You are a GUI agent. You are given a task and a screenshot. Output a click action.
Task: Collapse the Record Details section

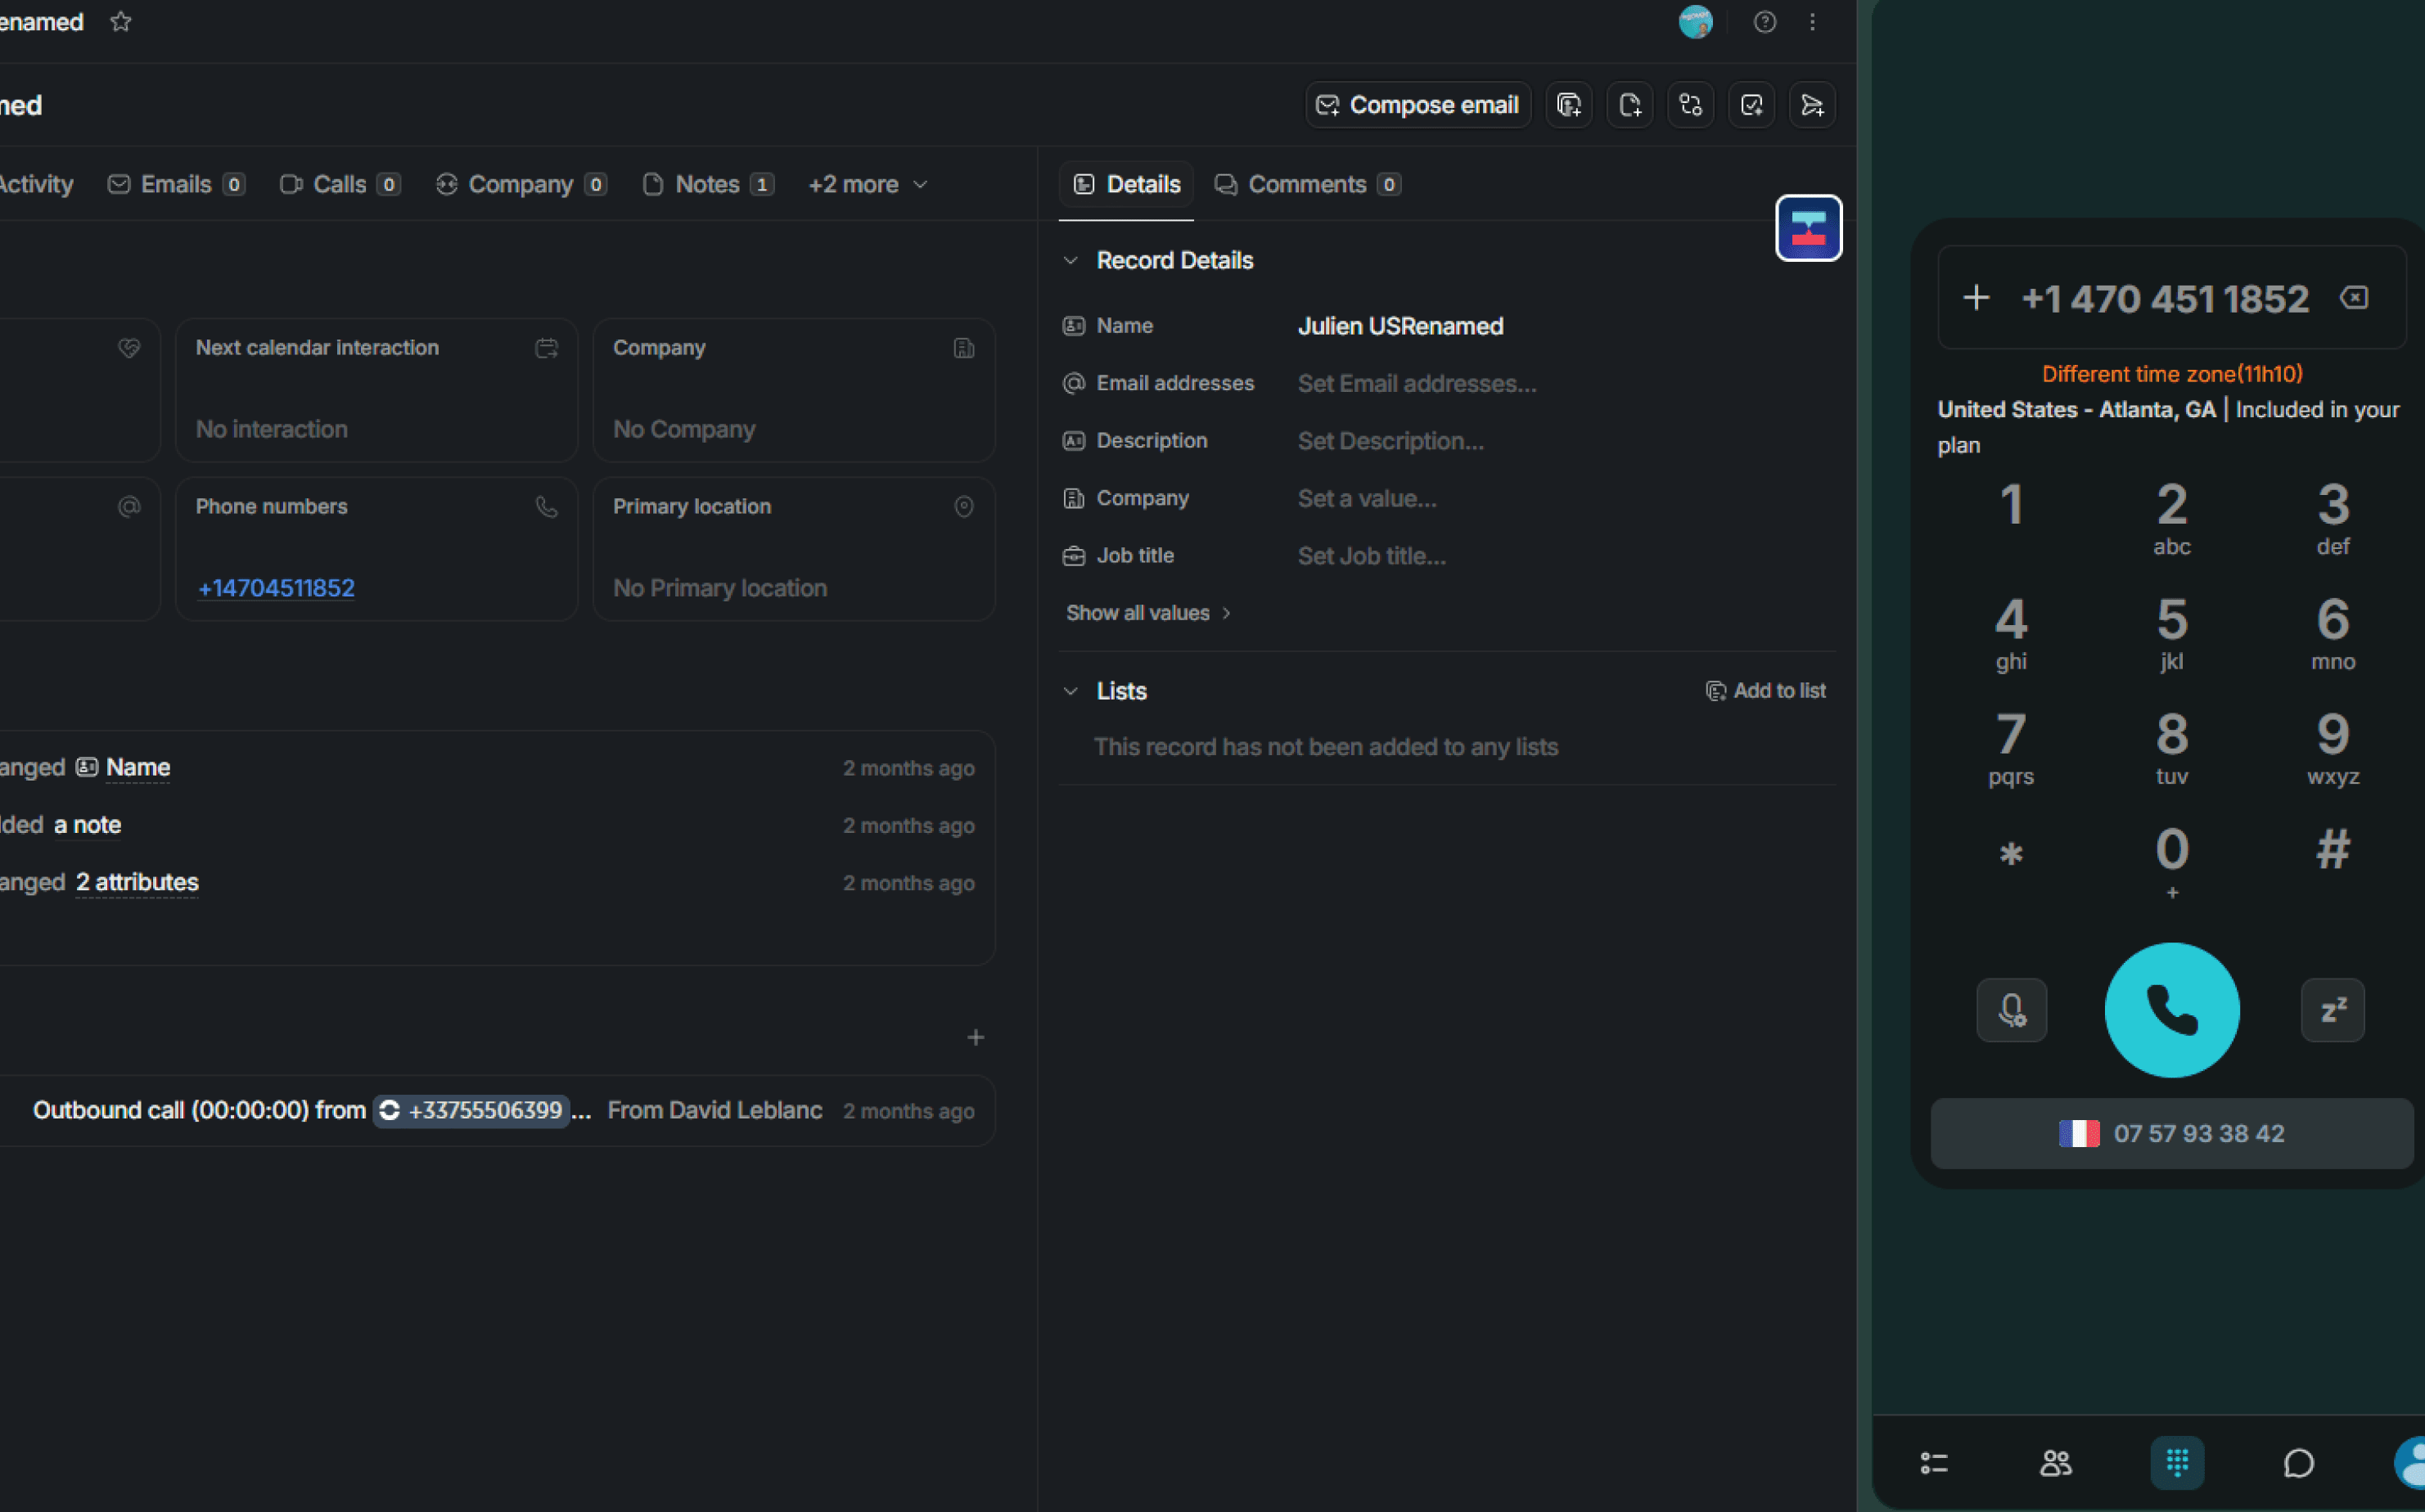pos(1071,260)
